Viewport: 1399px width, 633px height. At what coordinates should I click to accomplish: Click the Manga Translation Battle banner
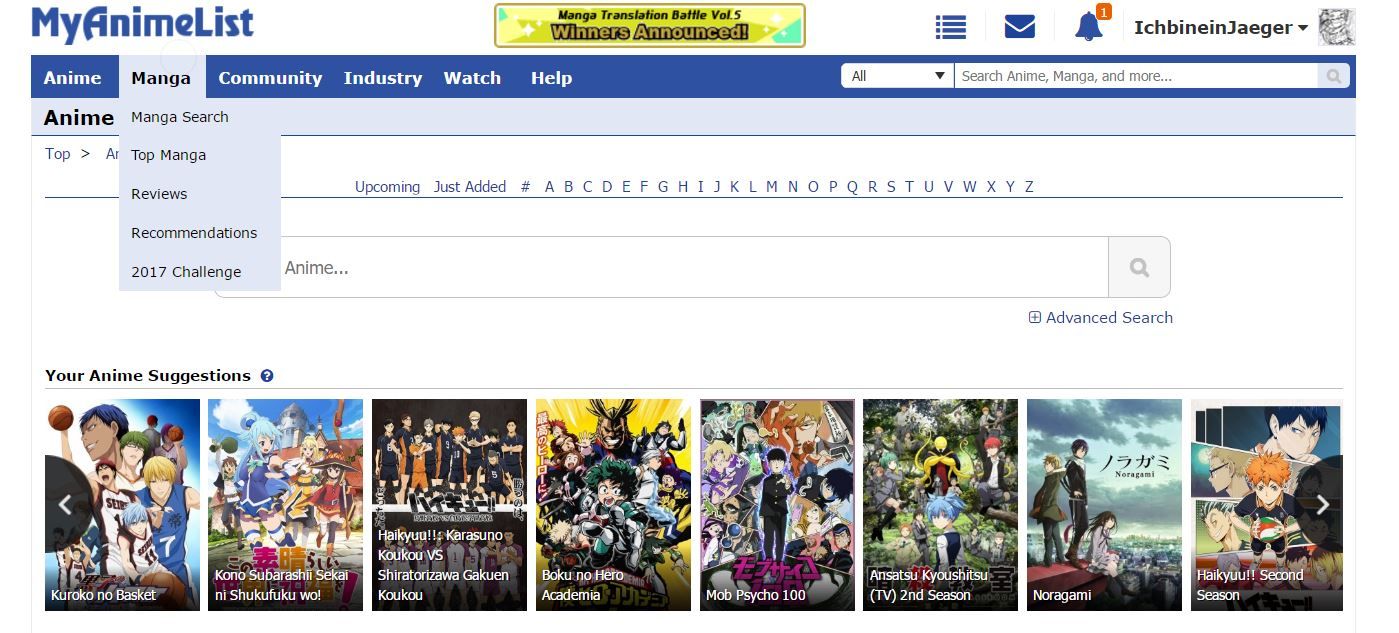point(649,25)
